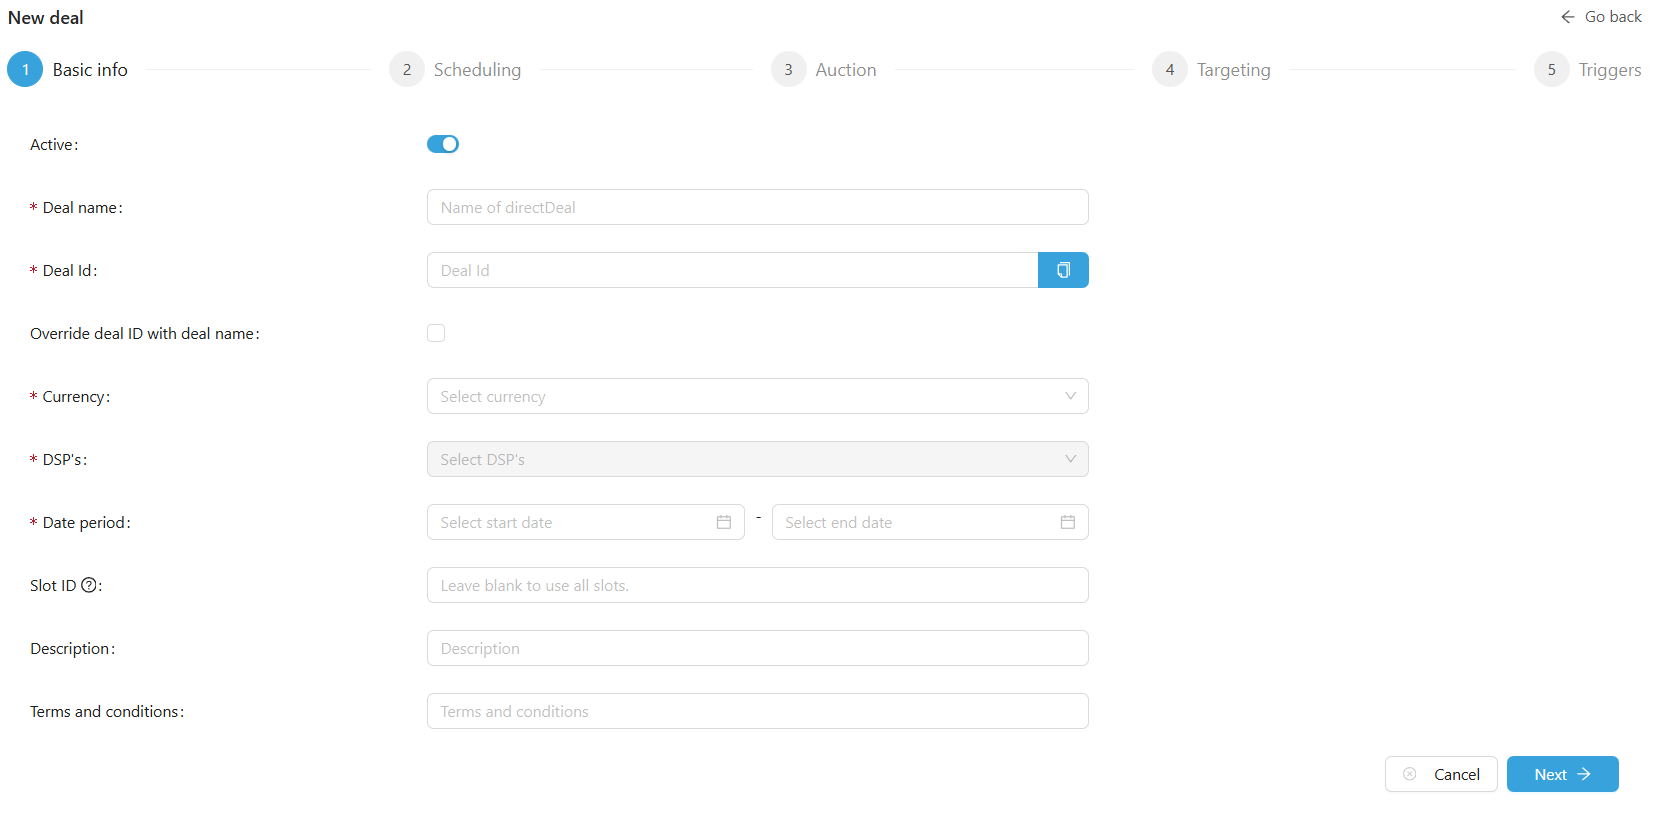The width and height of the screenshot is (1655, 837).
Task: Follow the Go back link
Action: pos(1601,17)
